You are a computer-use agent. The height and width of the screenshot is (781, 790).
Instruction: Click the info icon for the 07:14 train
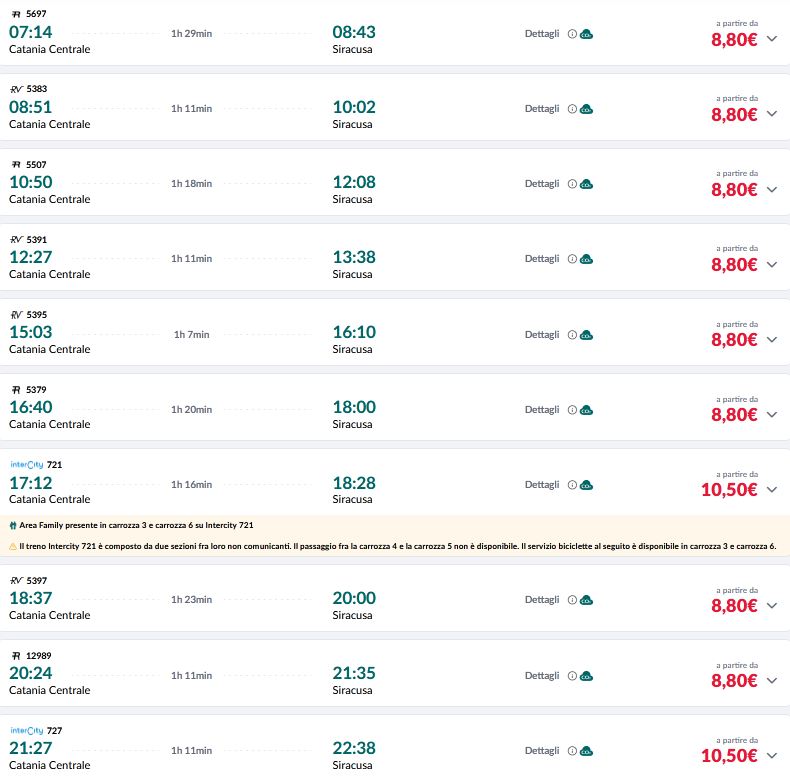(573, 34)
